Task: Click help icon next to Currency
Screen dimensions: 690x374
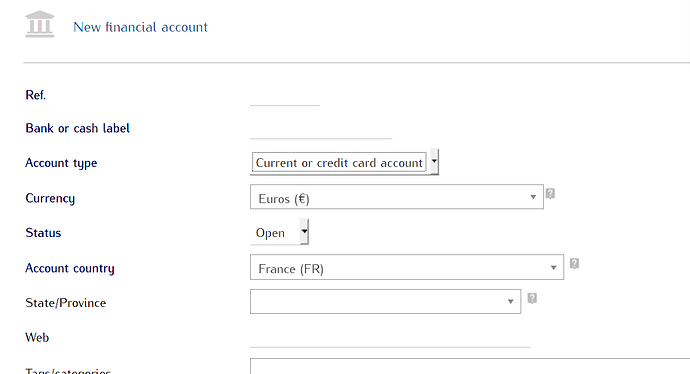Action: pos(550,194)
